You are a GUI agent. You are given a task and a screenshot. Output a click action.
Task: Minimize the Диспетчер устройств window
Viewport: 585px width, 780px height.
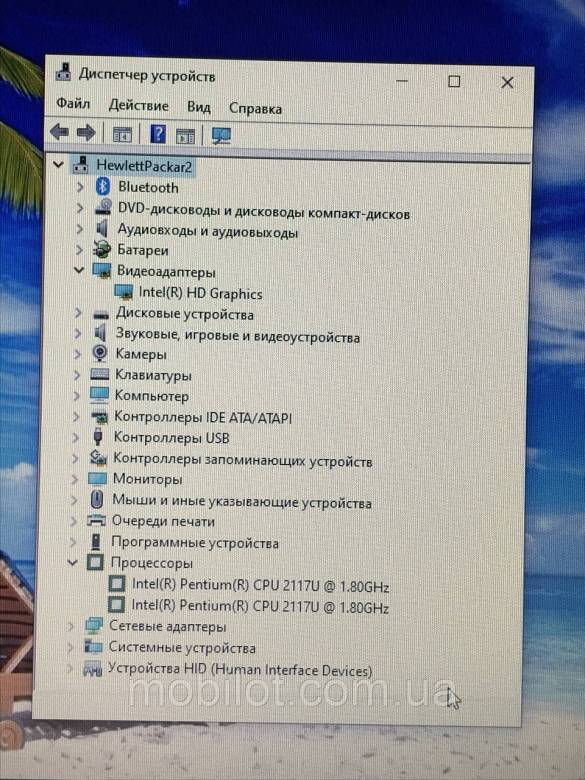point(402,80)
